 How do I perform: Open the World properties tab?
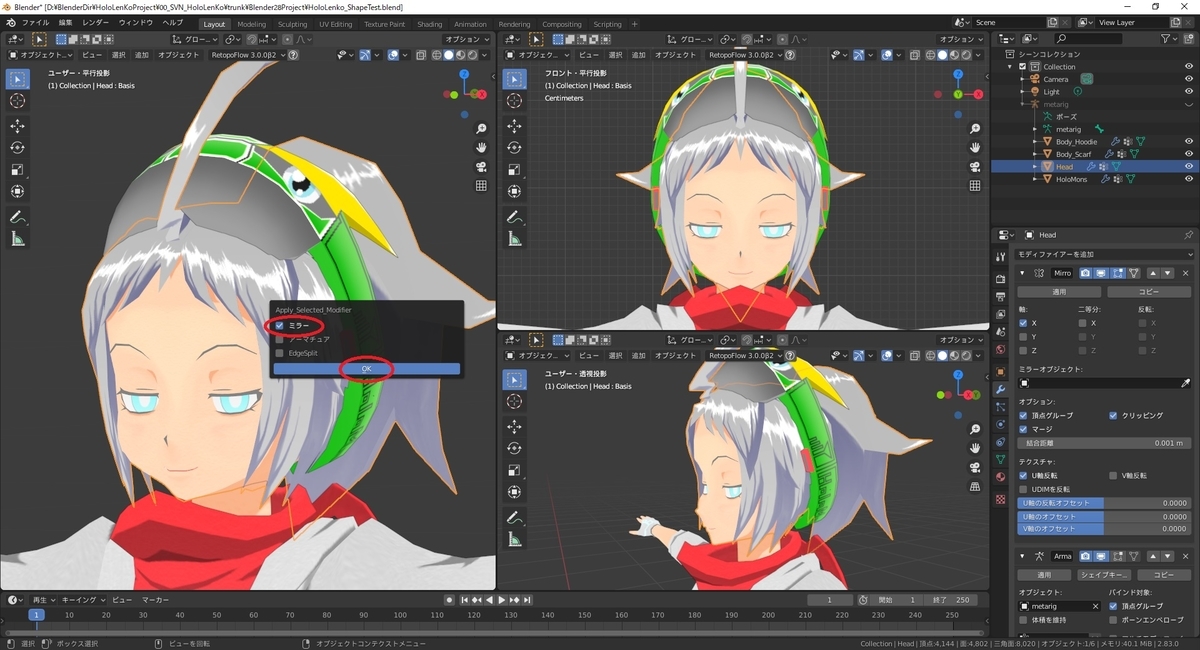tap(1001, 349)
